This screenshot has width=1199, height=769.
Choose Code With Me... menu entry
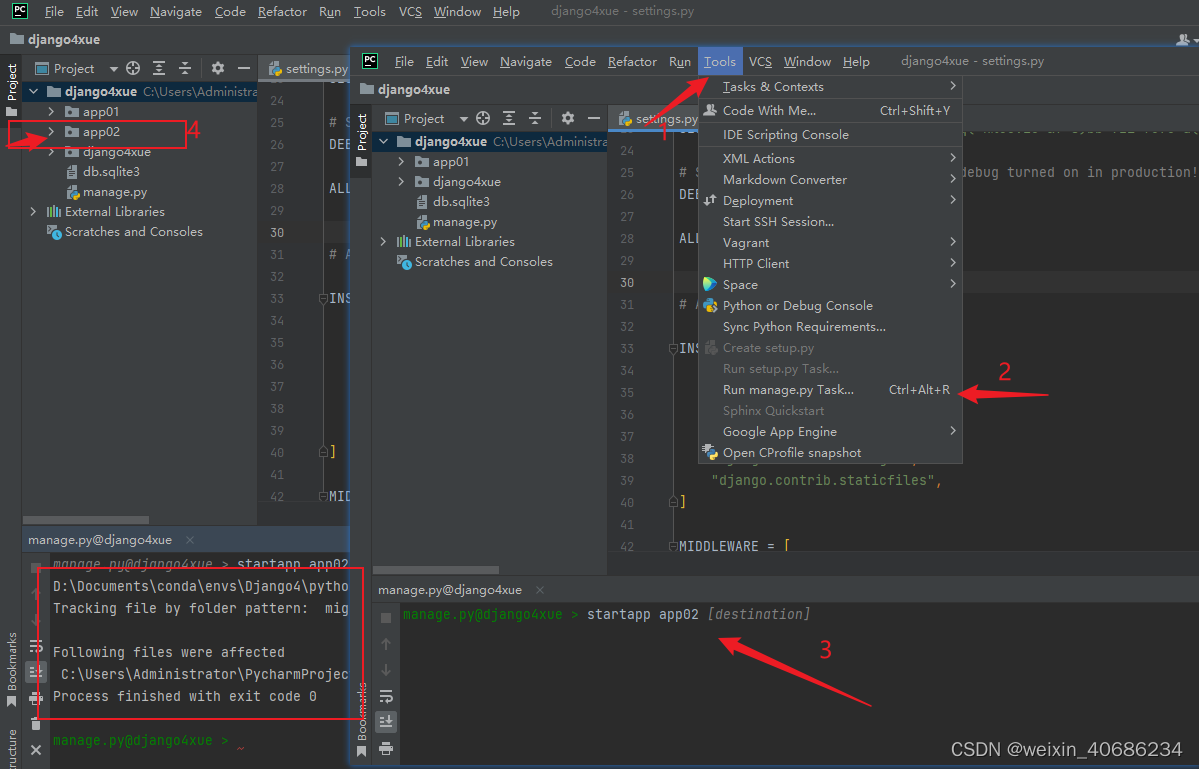pos(830,111)
